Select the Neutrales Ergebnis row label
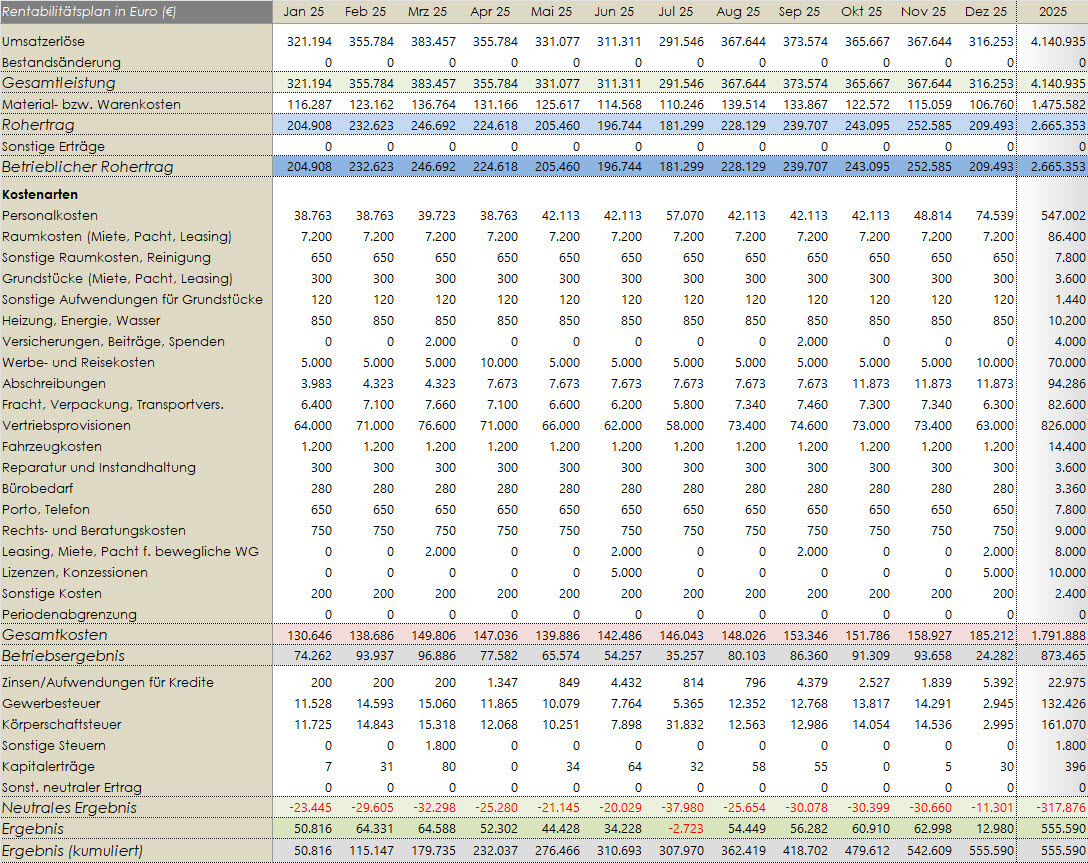1088x863 pixels. [x=69, y=808]
